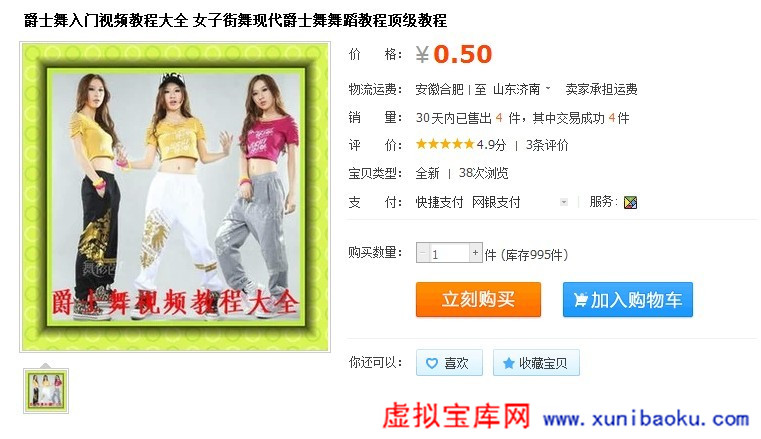Expand the payment methods dropdown arrow
This screenshot has height=439, width=761.
click(x=563, y=202)
